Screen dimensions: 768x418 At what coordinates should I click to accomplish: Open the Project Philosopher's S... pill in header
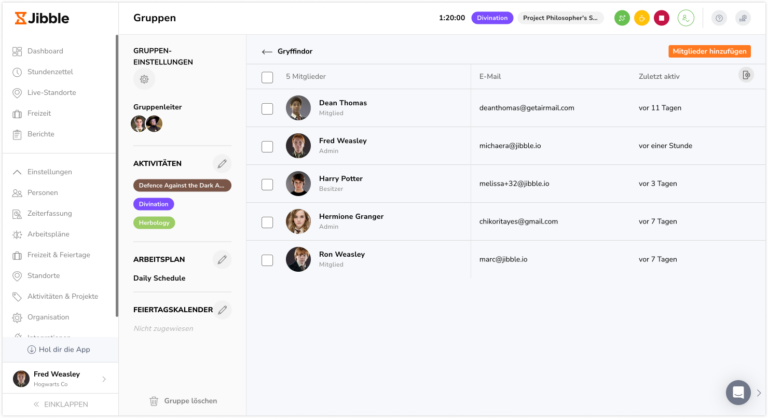pos(560,18)
